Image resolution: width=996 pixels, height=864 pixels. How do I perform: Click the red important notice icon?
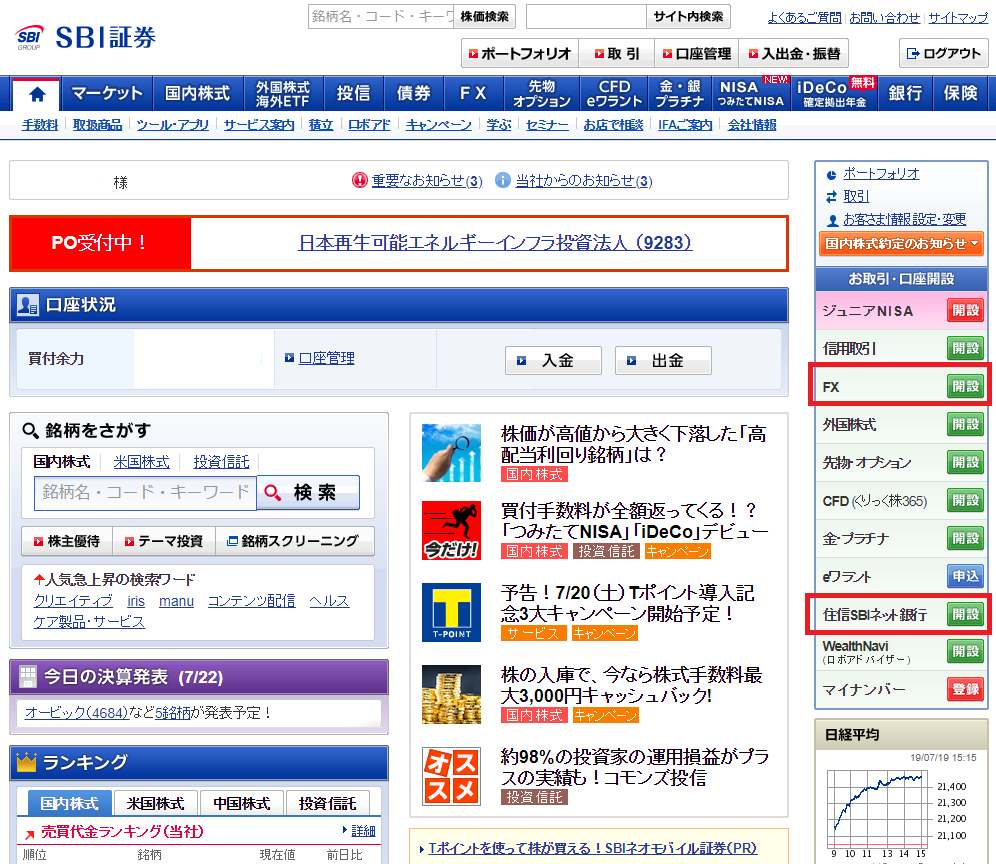(x=360, y=180)
